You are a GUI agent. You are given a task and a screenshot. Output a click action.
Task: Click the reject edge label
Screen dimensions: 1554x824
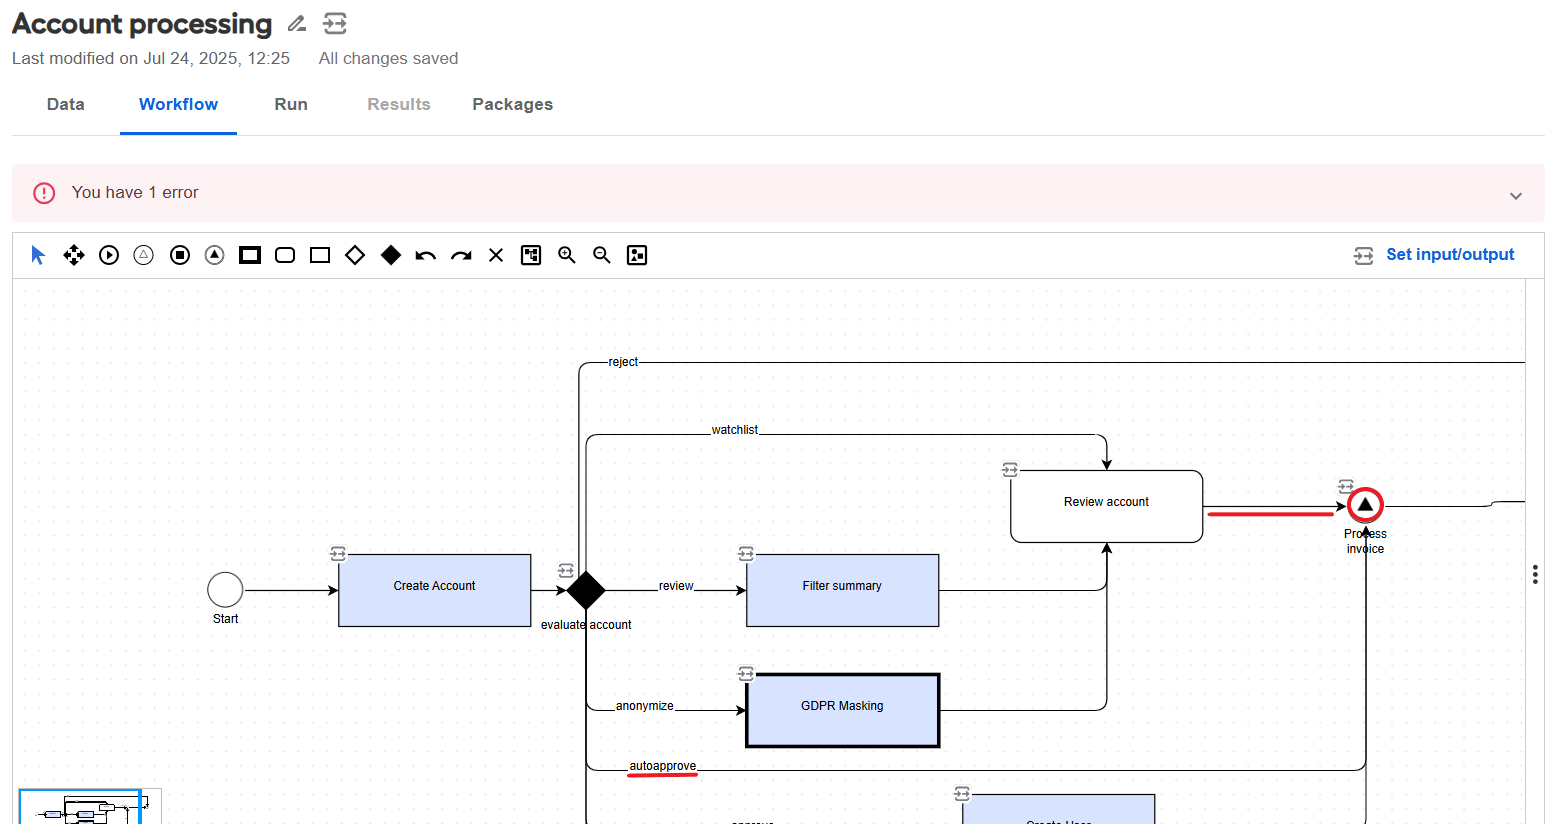(x=623, y=362)
